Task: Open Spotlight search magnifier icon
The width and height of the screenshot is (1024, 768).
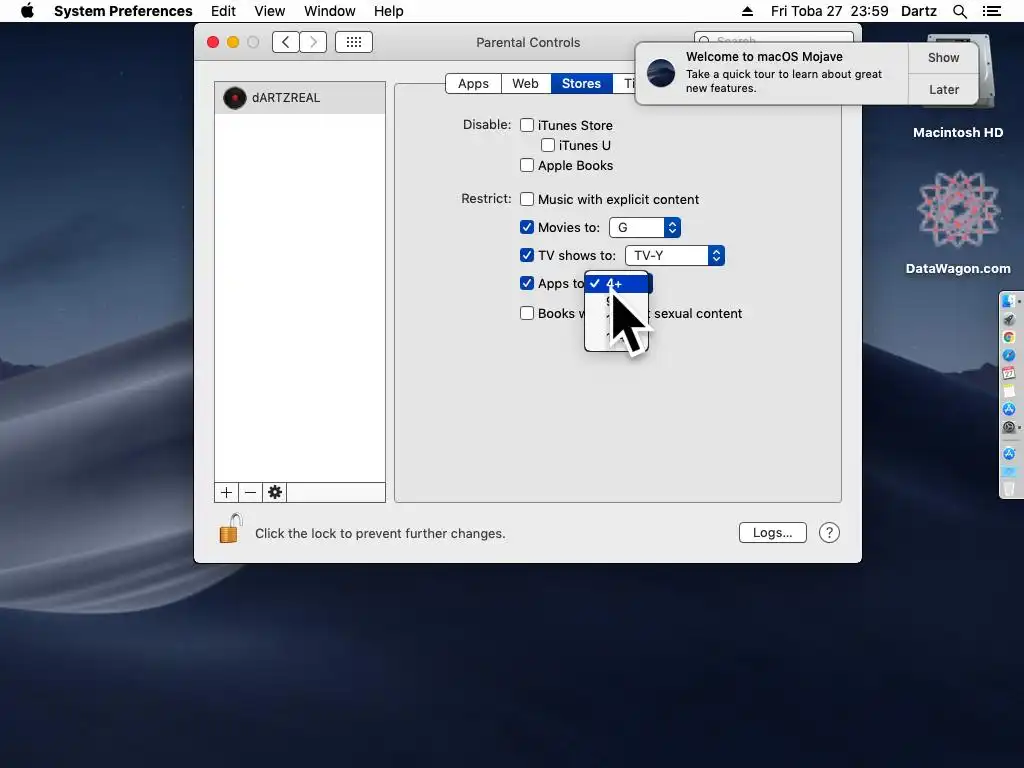Action: 960,11
